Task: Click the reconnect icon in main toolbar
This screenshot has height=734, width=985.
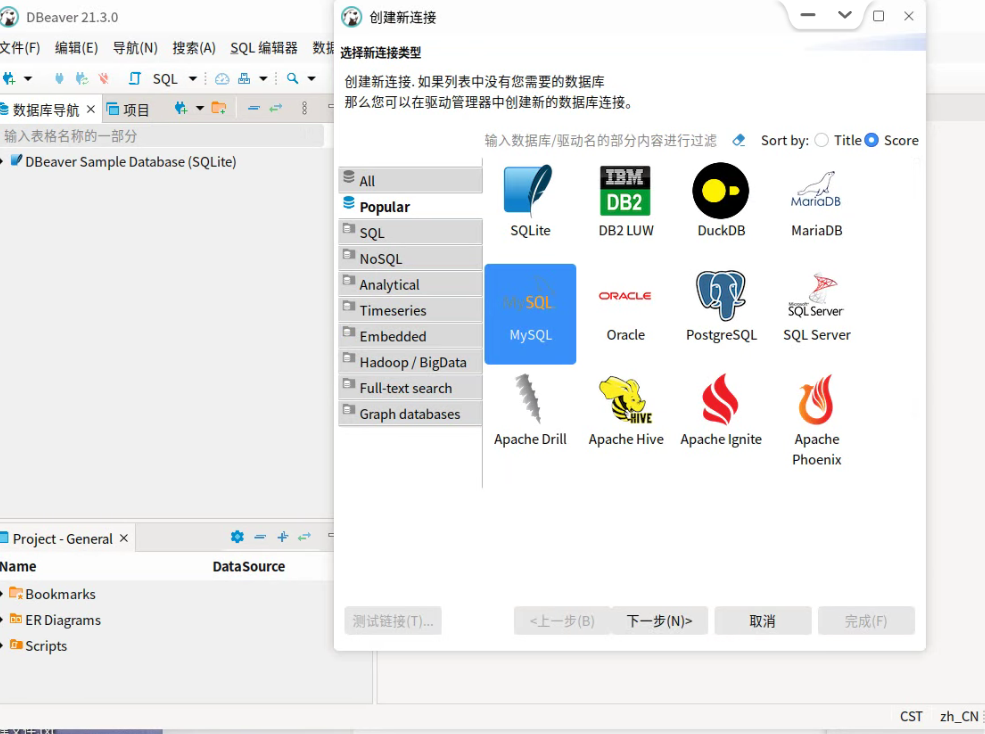Action: (82, 79)
